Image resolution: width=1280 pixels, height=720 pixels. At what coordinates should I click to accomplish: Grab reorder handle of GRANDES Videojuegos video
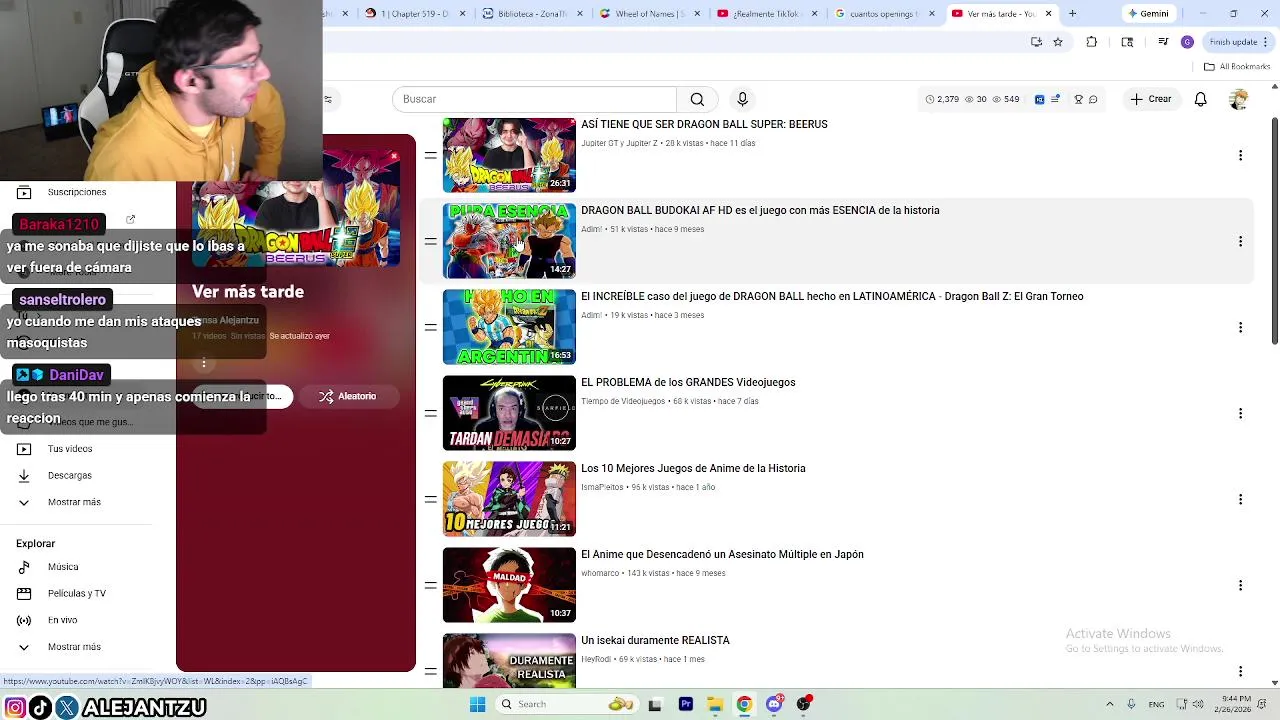tap(430, 413)
